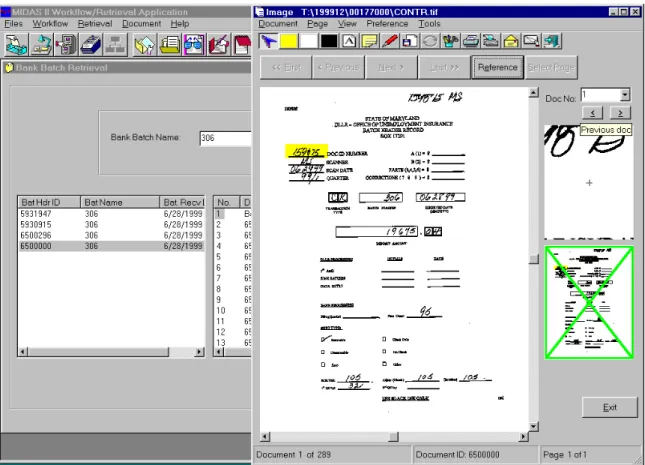
Task: Open the Document menu in MIDAS window
Action: click(142, 24)
